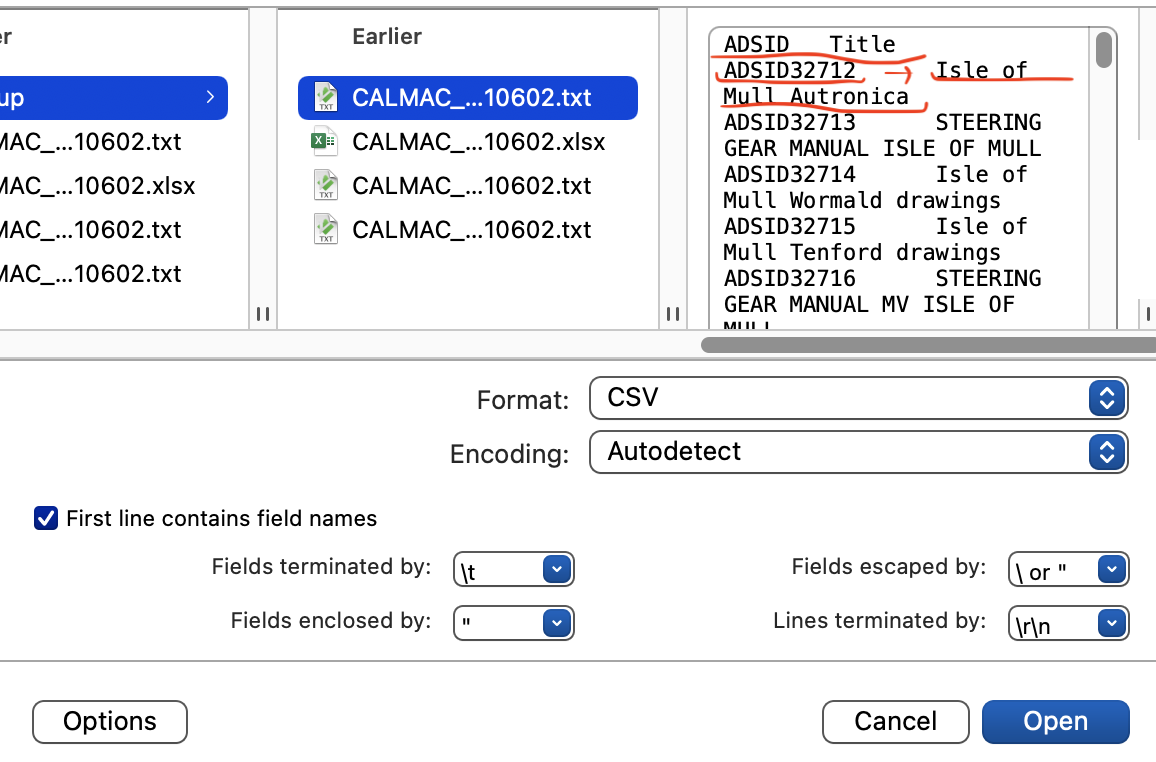Select the first txt file in the left column

[100, 142]
